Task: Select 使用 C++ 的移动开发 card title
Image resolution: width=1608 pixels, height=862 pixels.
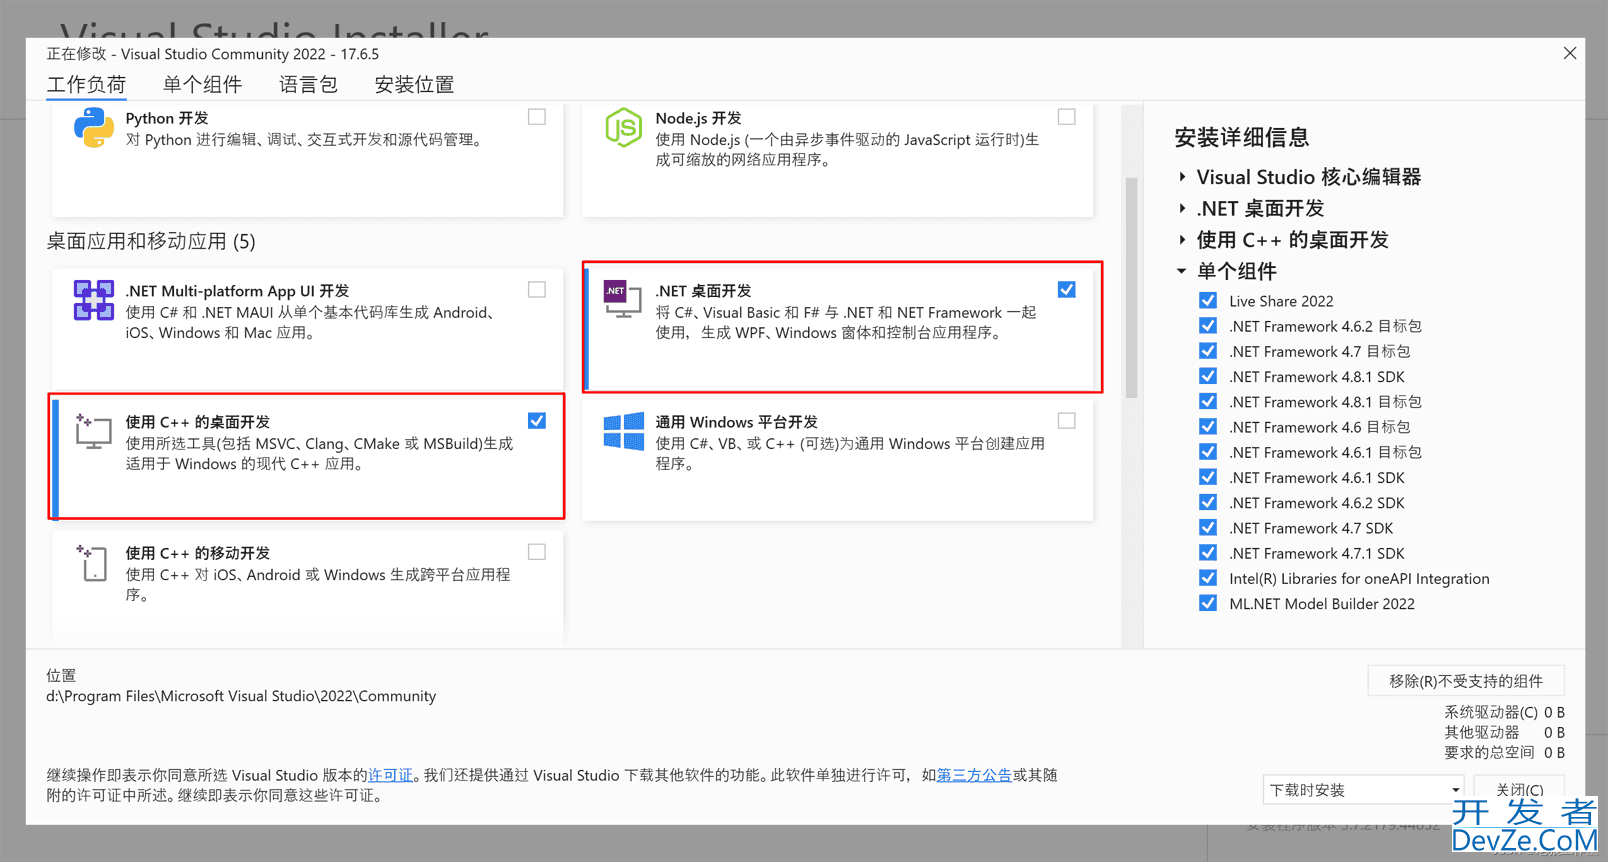Action: pyautogui.click(x=197, y=553)
